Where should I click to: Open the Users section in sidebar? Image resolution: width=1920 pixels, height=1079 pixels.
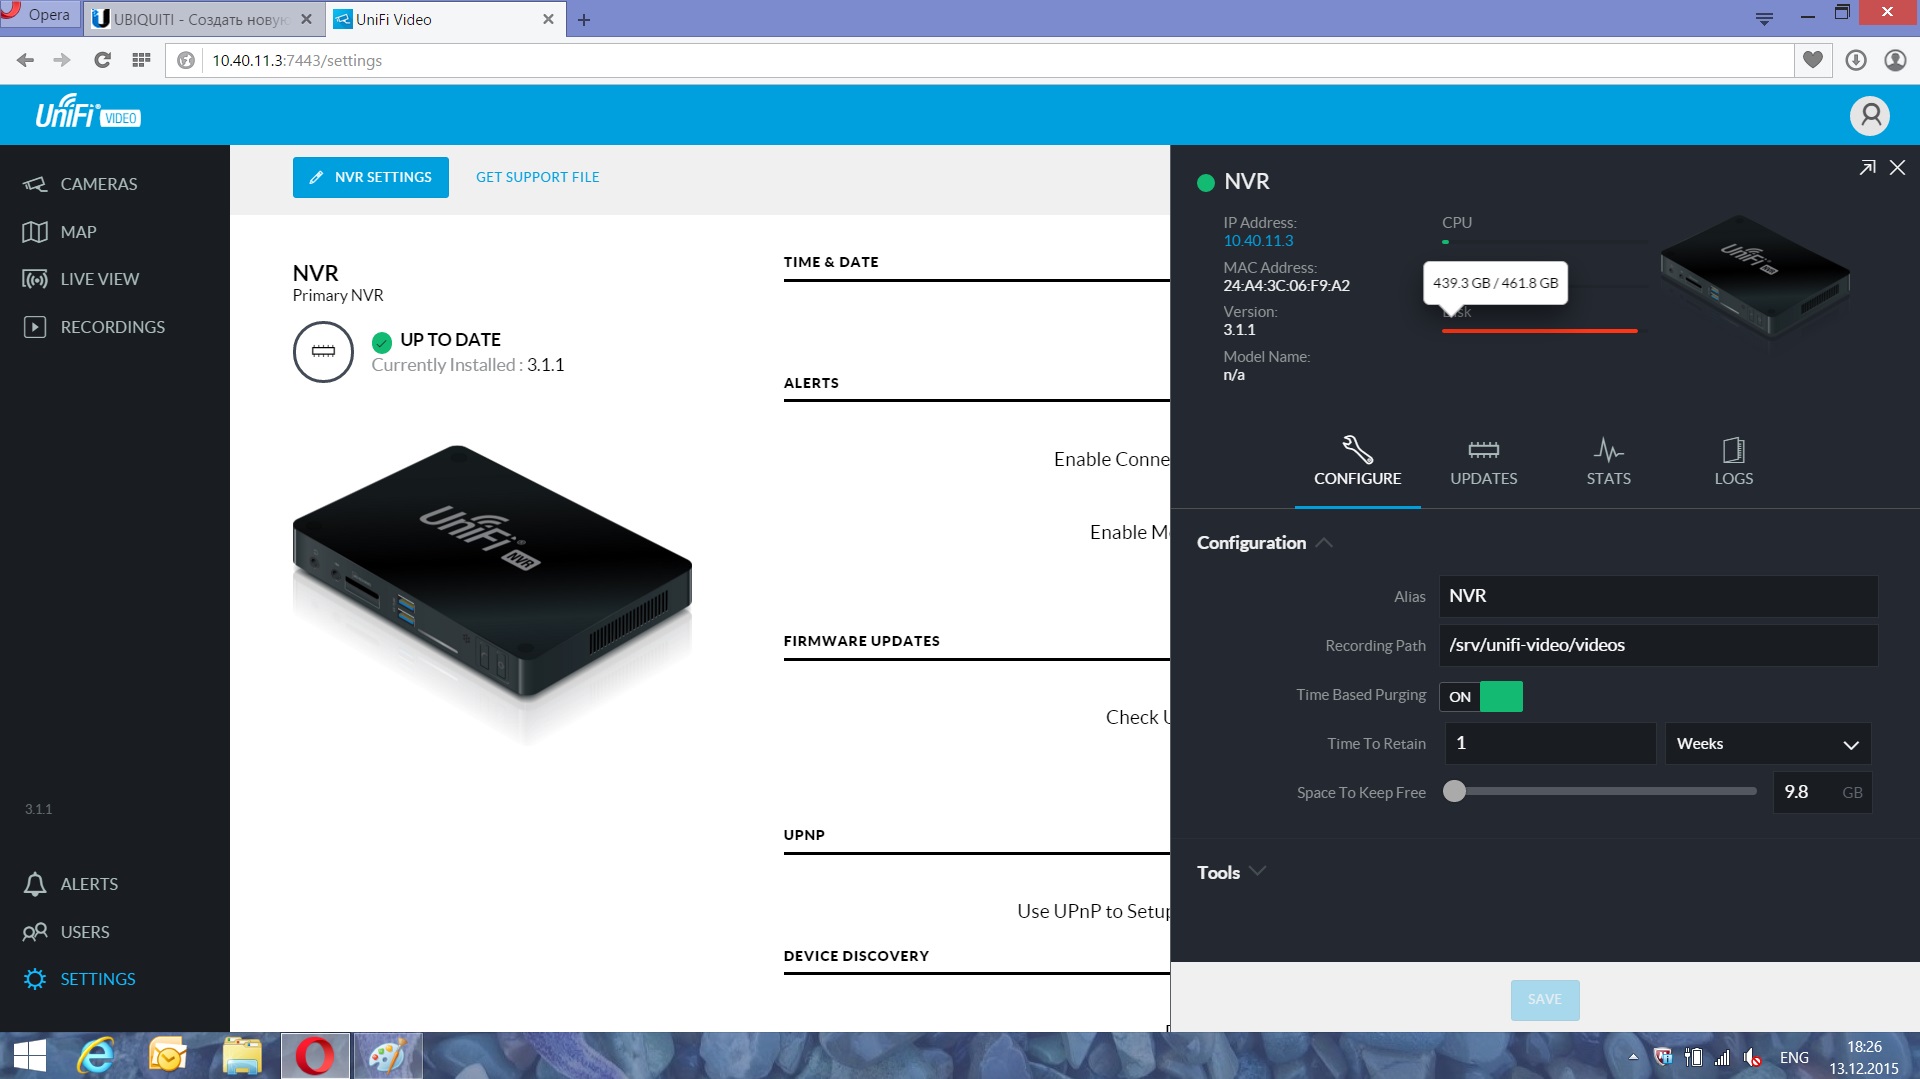tap(66, 932)
